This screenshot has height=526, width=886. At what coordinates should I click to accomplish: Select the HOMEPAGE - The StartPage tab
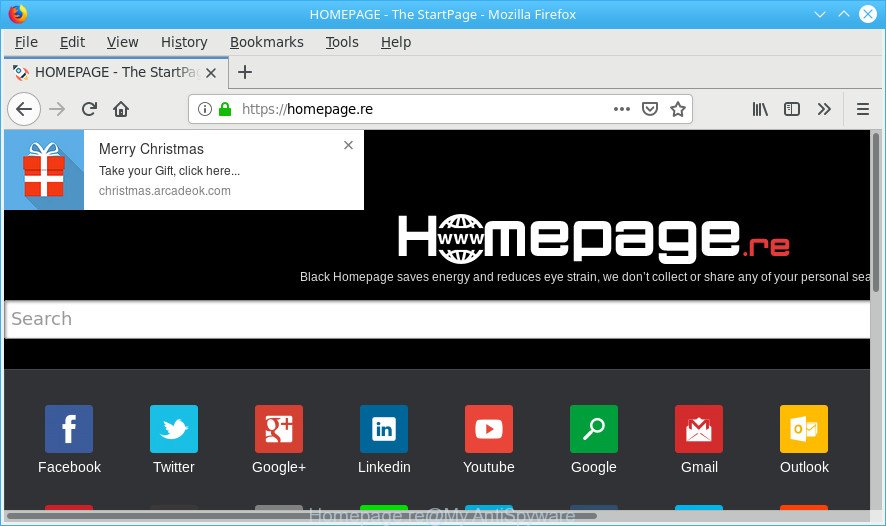116,72
